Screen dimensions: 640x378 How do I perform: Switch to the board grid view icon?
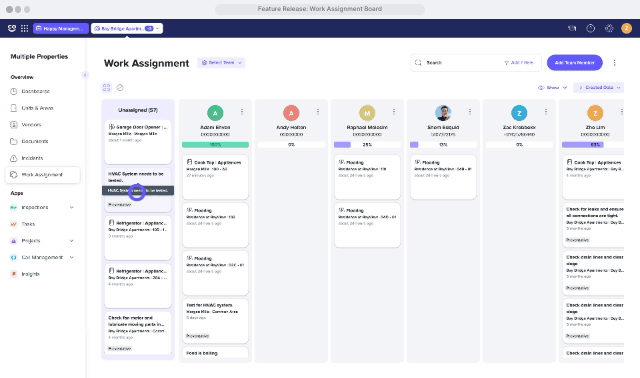[107, 87]
